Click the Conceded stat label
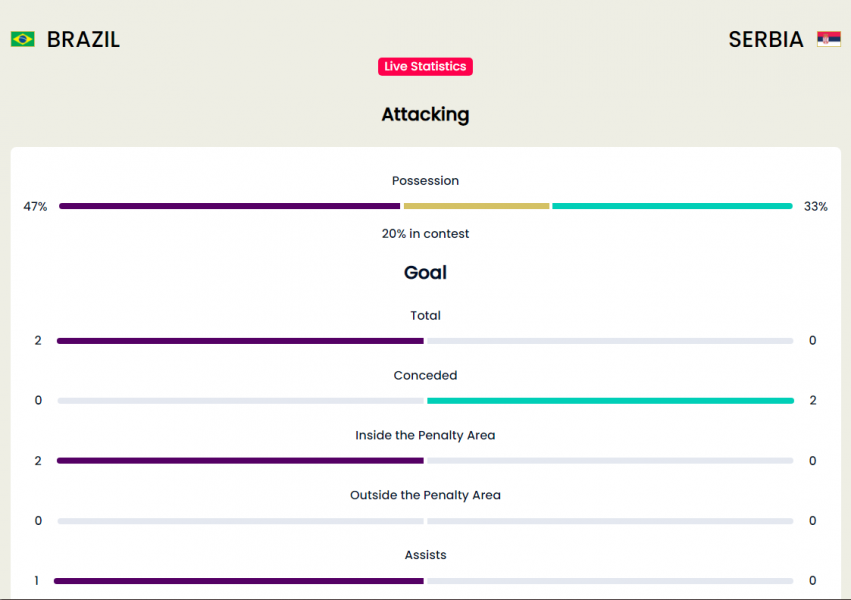851x600 pixels. [x=426, y=375]
